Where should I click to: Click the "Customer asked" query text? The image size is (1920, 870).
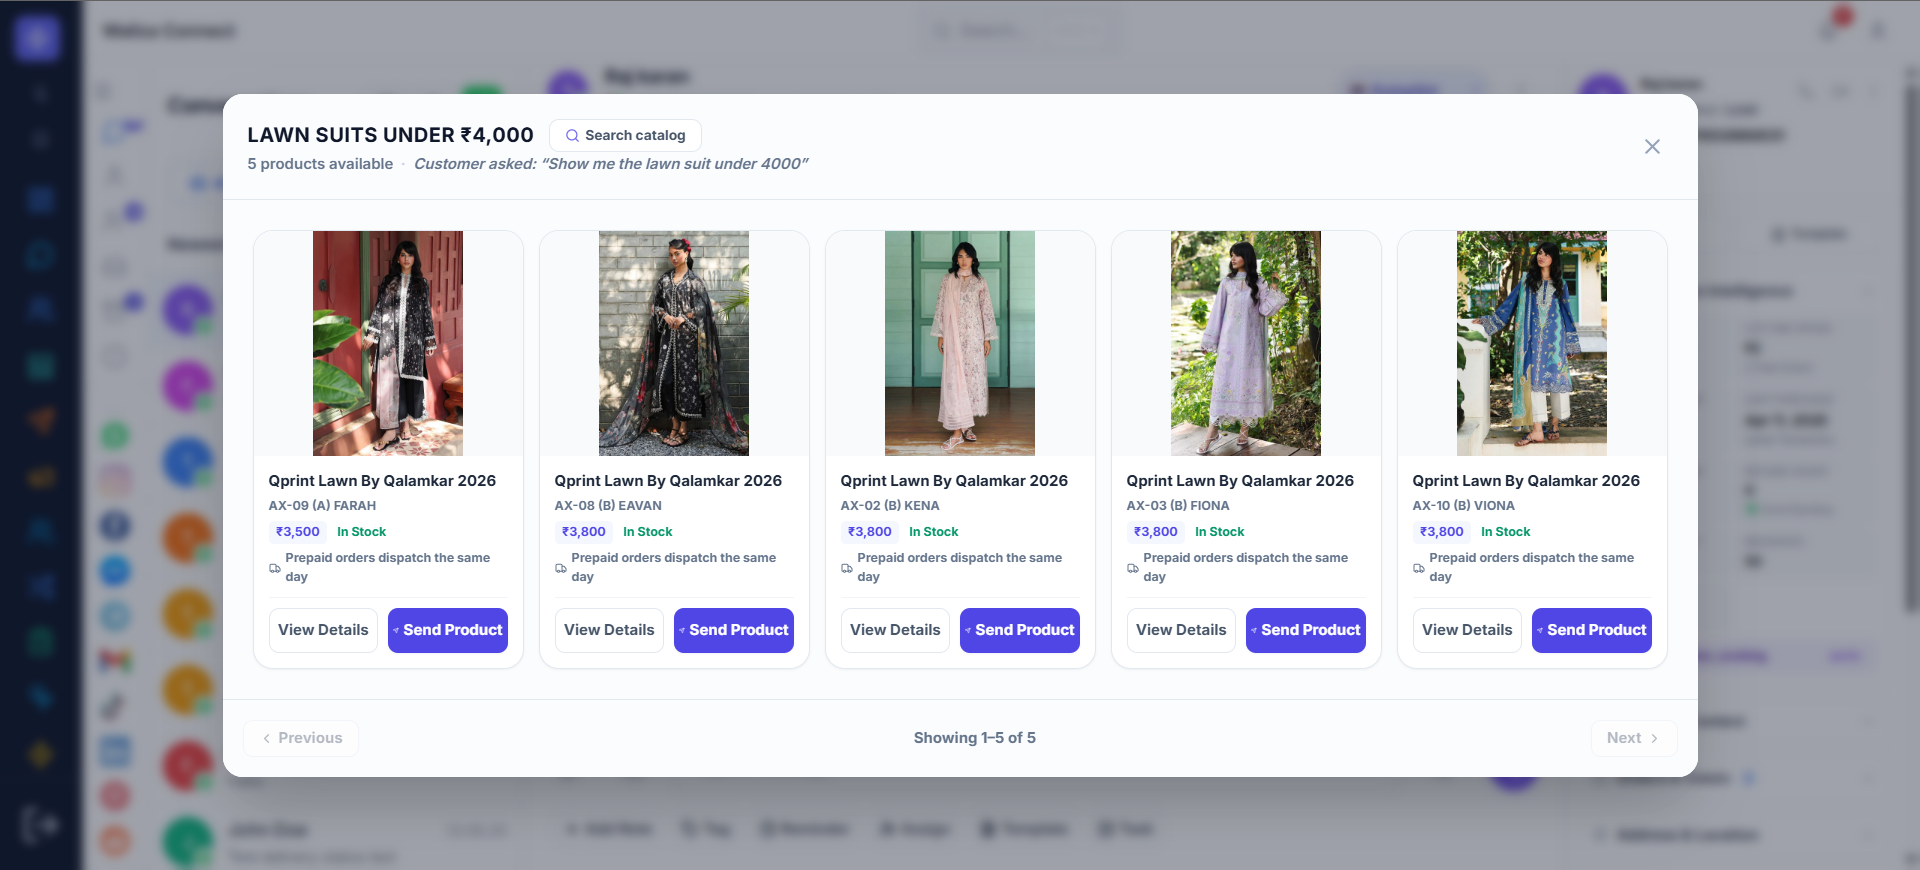coord(611,164)
